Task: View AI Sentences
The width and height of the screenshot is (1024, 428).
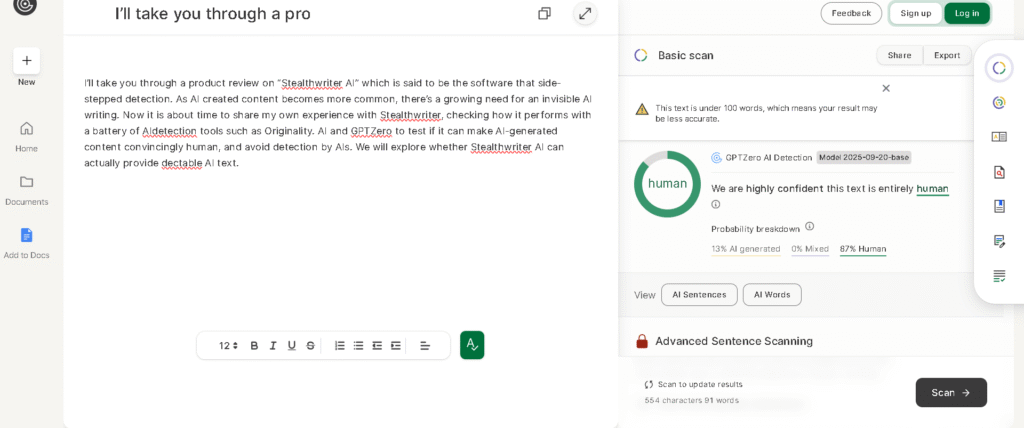Action: click(699, 295)
